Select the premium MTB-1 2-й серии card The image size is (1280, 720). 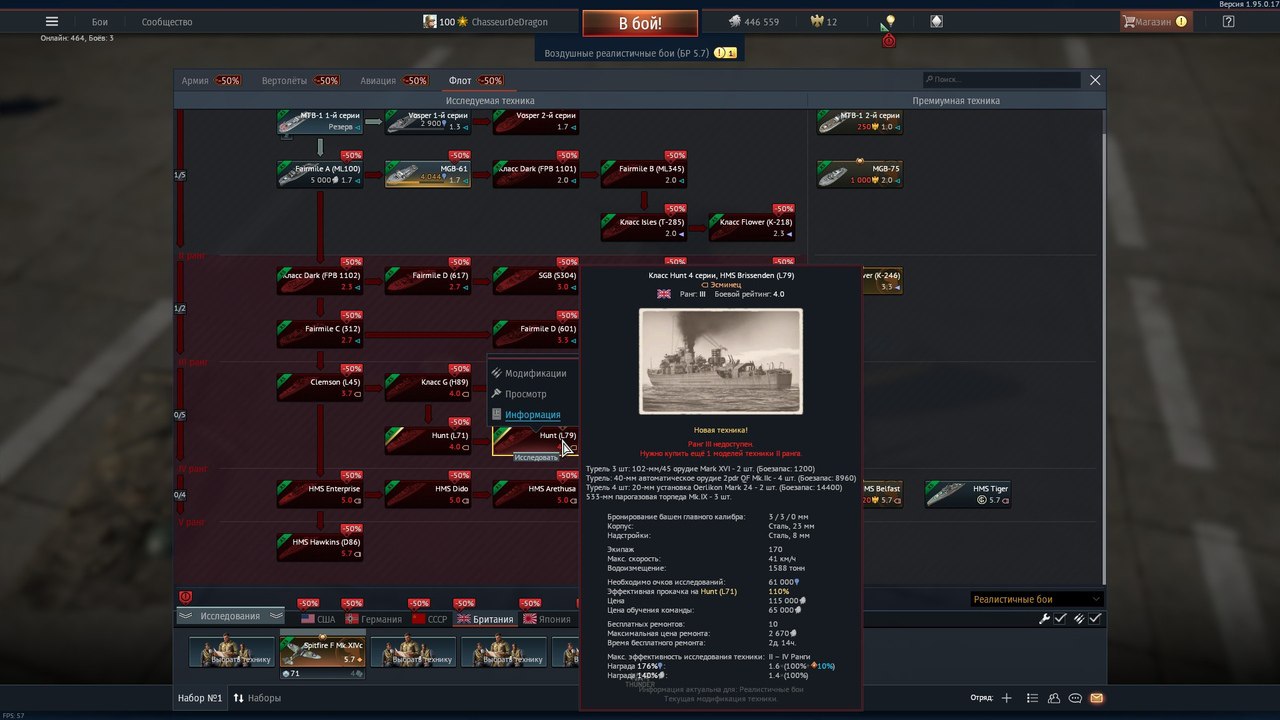pyautogui.click(x=860, y=121)
